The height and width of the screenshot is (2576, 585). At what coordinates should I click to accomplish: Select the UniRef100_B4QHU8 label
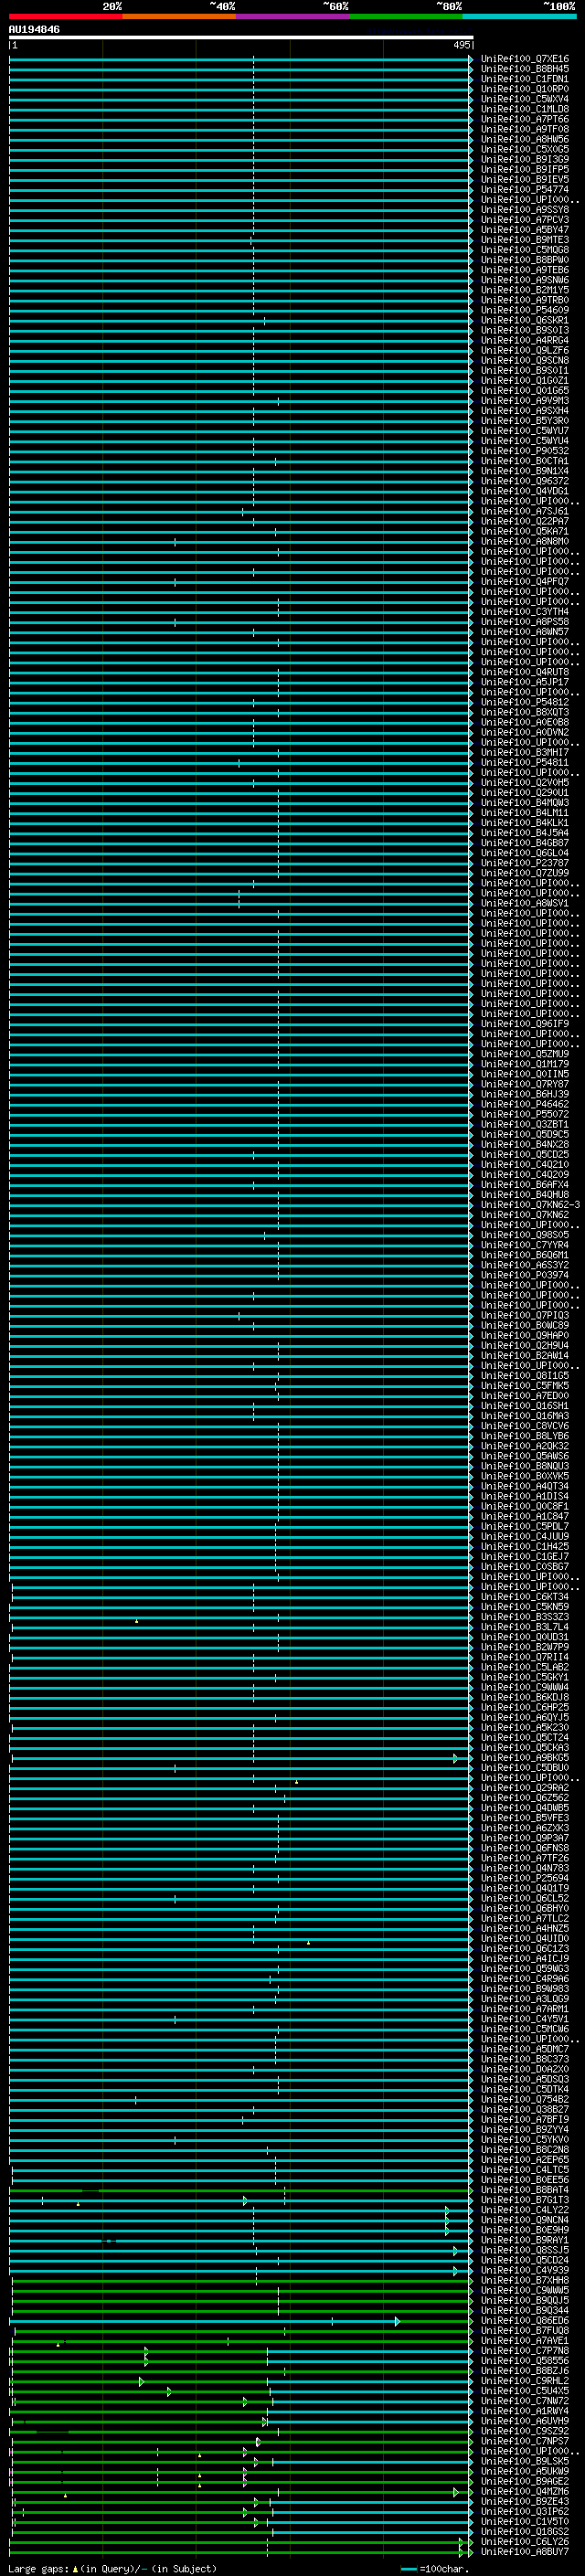click(x=525, y=1194)
